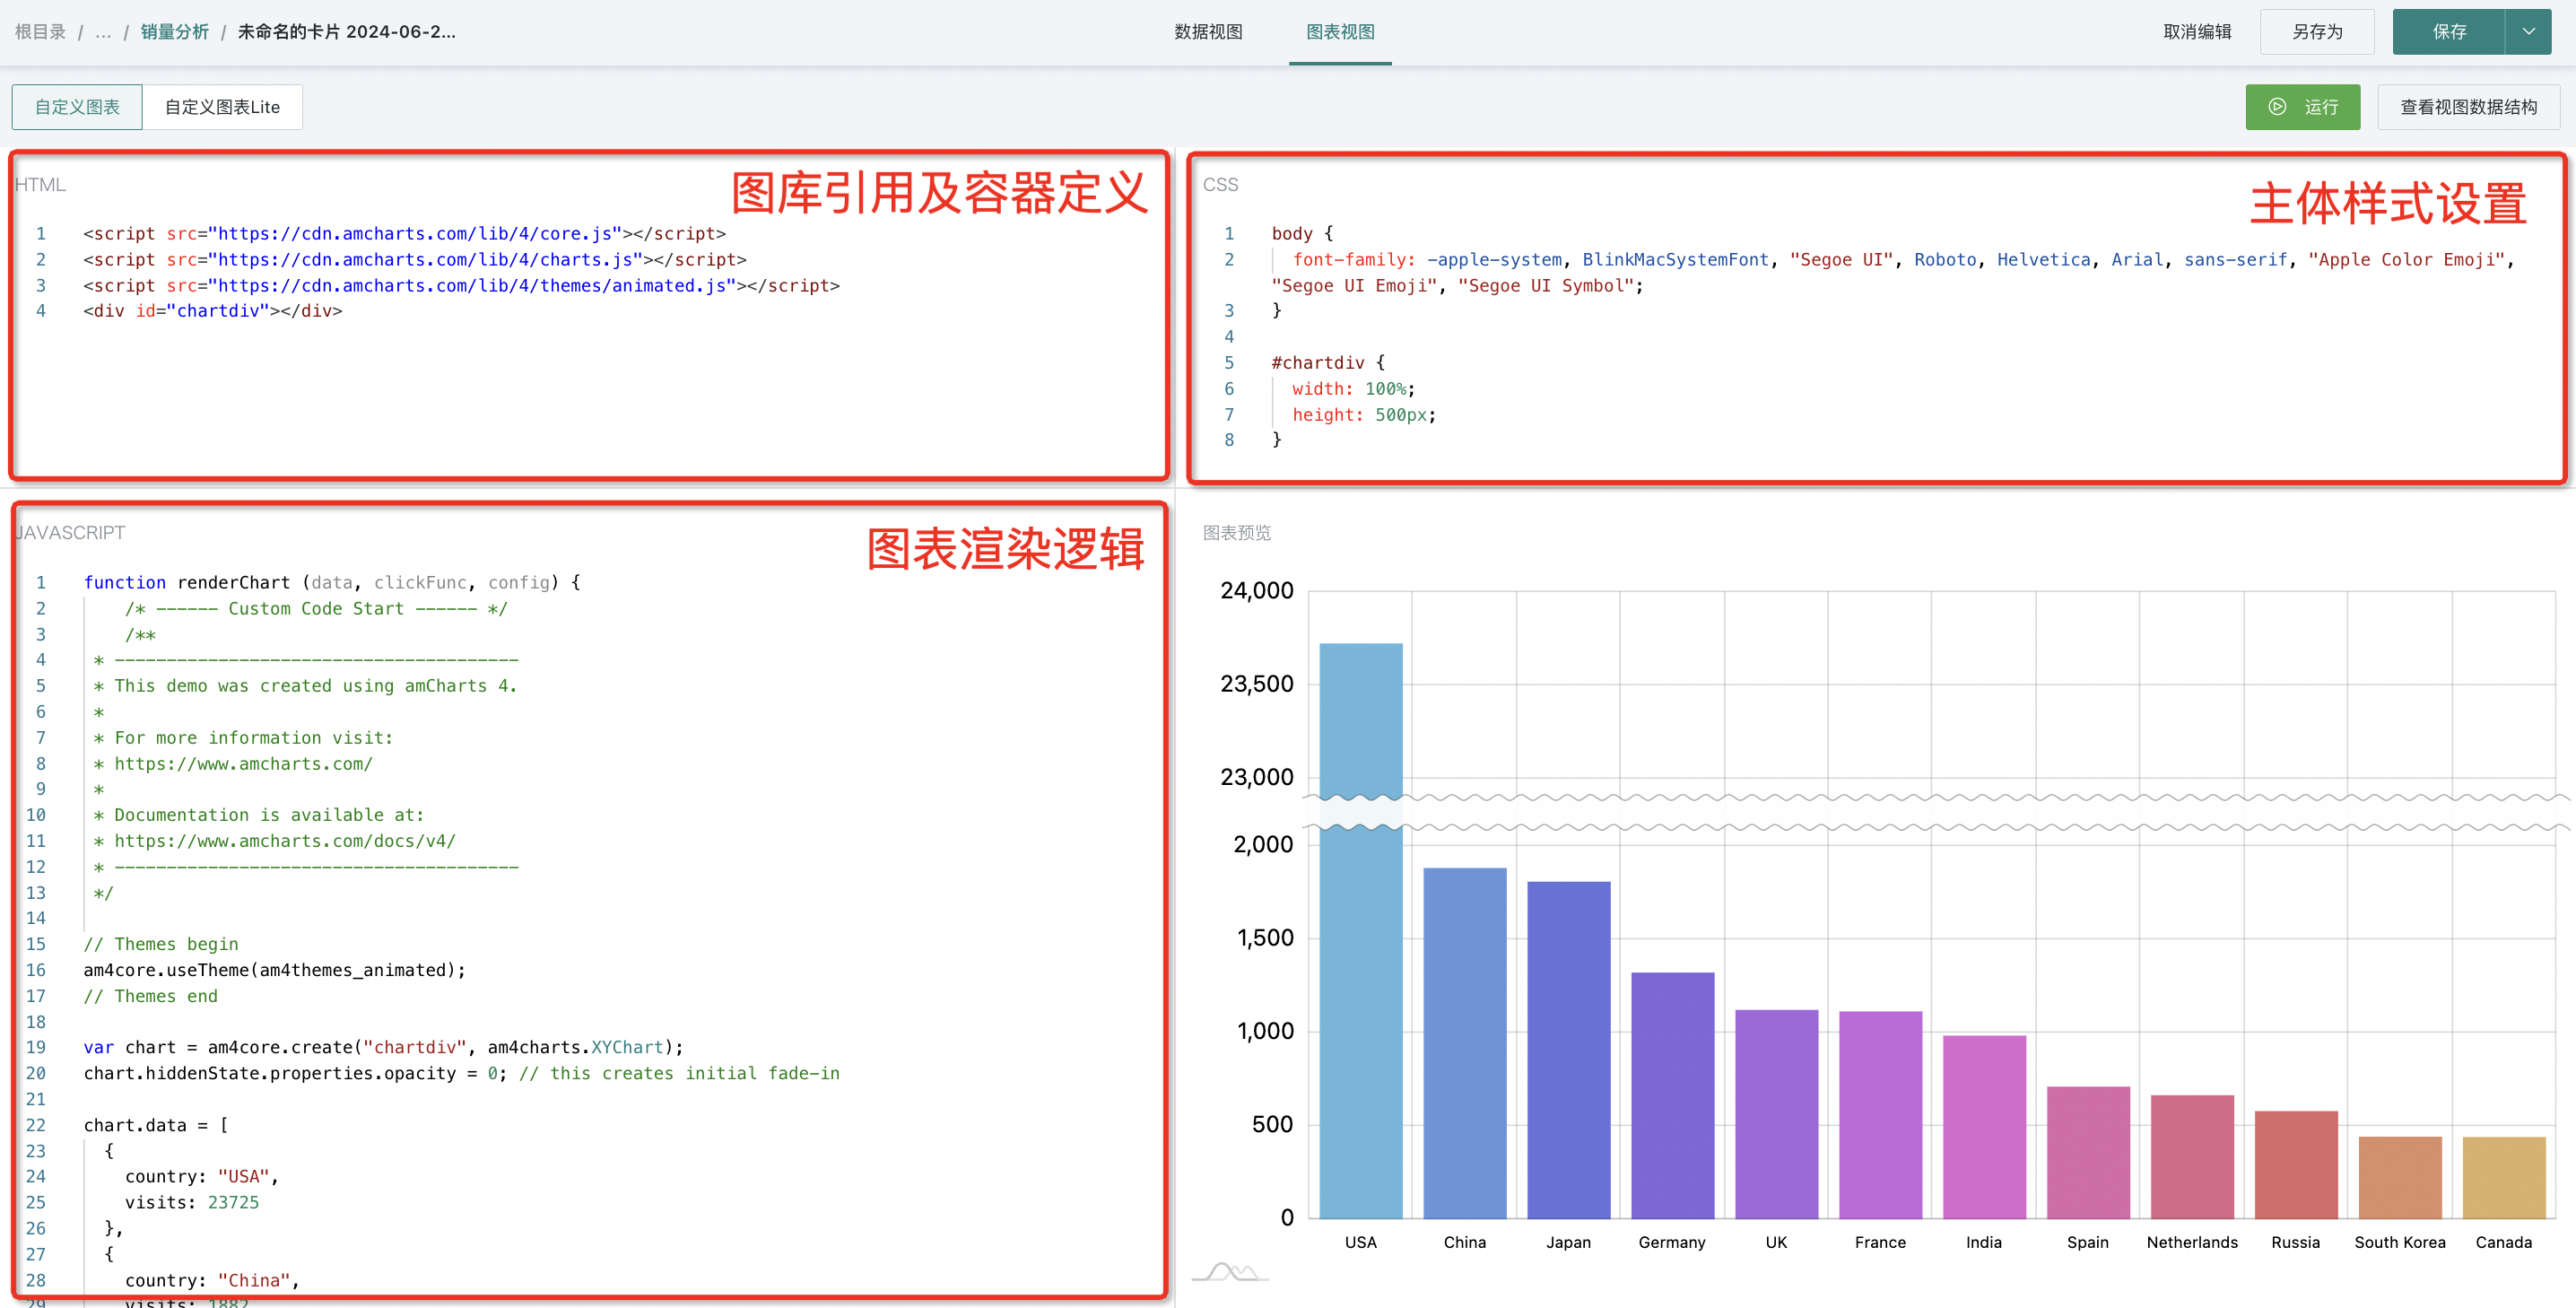Select the Germany bar
The height and width of the screenshot is (1308, 2576).
1673,1095
